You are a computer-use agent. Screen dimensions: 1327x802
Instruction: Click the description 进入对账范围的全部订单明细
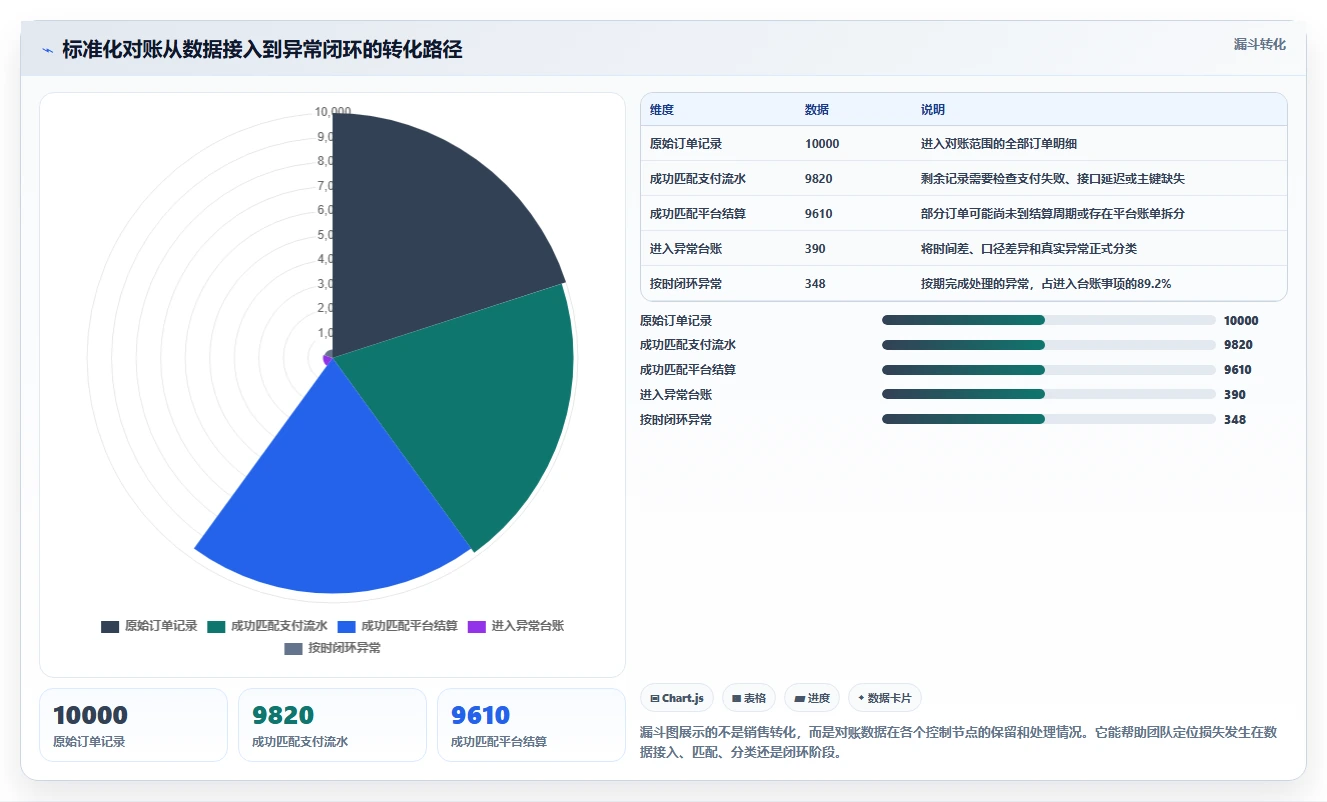pos(999,144)
